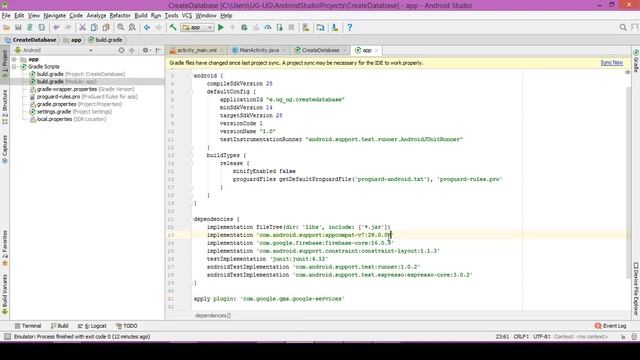The height and width of the screenshot is (360, 640).
Task: Collapse the Gradle Scripts tree node
Action: (x=14, y=67)
